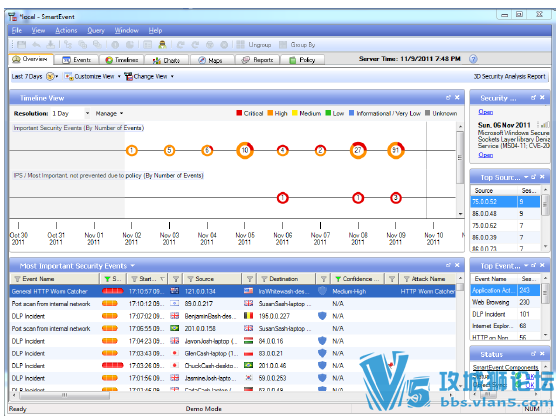Switch to the Maps tab
Screen dimensions: 559x416
click(211, 60)
